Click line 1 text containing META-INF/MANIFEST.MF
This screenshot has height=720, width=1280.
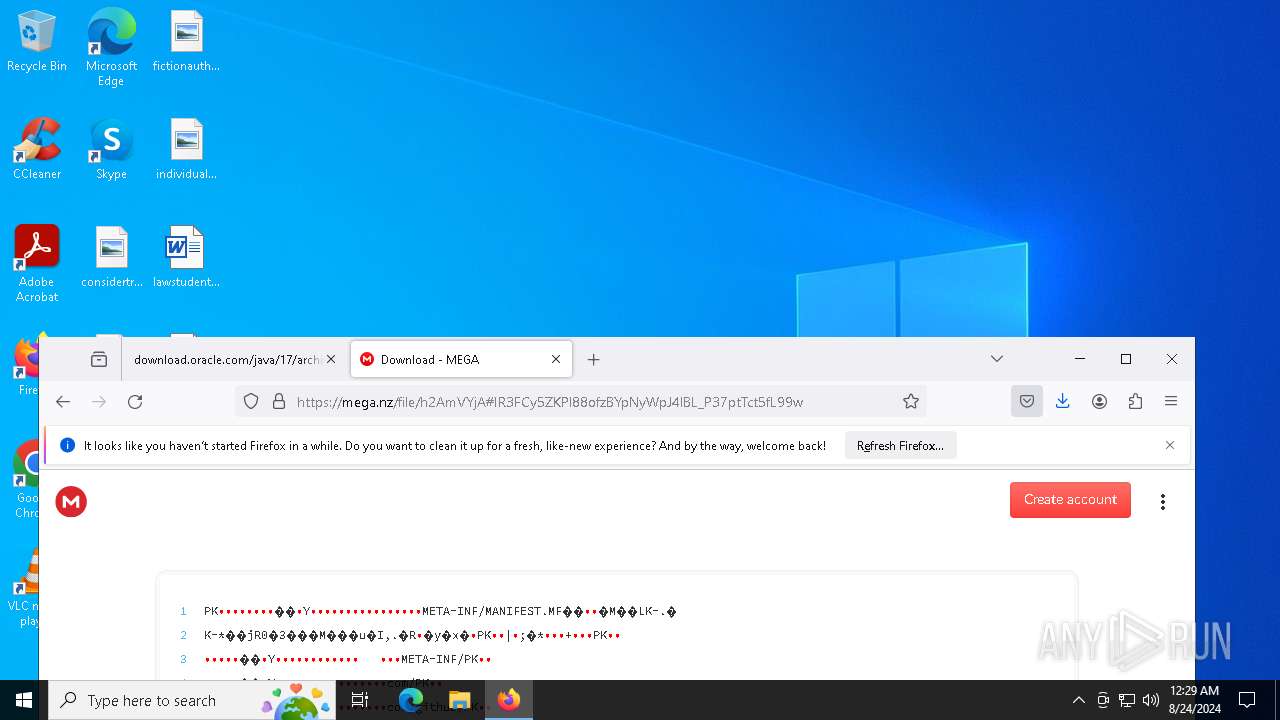click(440, 611)
